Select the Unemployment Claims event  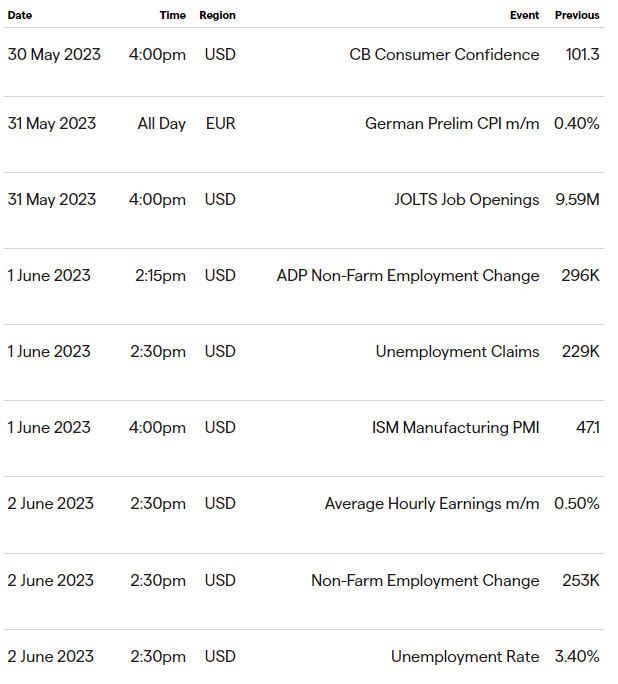click(x=457, y=352)
